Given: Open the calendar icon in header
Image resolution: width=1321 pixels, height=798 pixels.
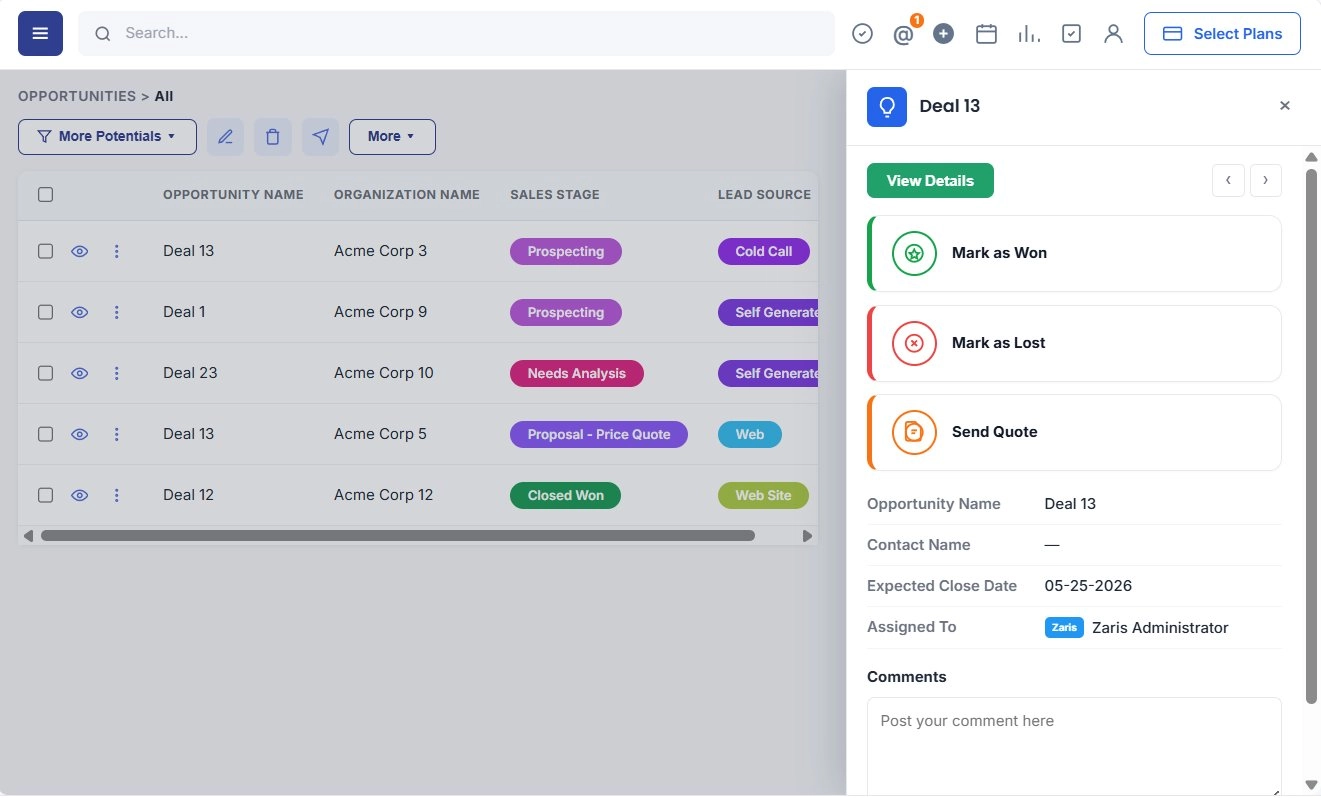Looking at the screenshot, I should click(986, 34).
